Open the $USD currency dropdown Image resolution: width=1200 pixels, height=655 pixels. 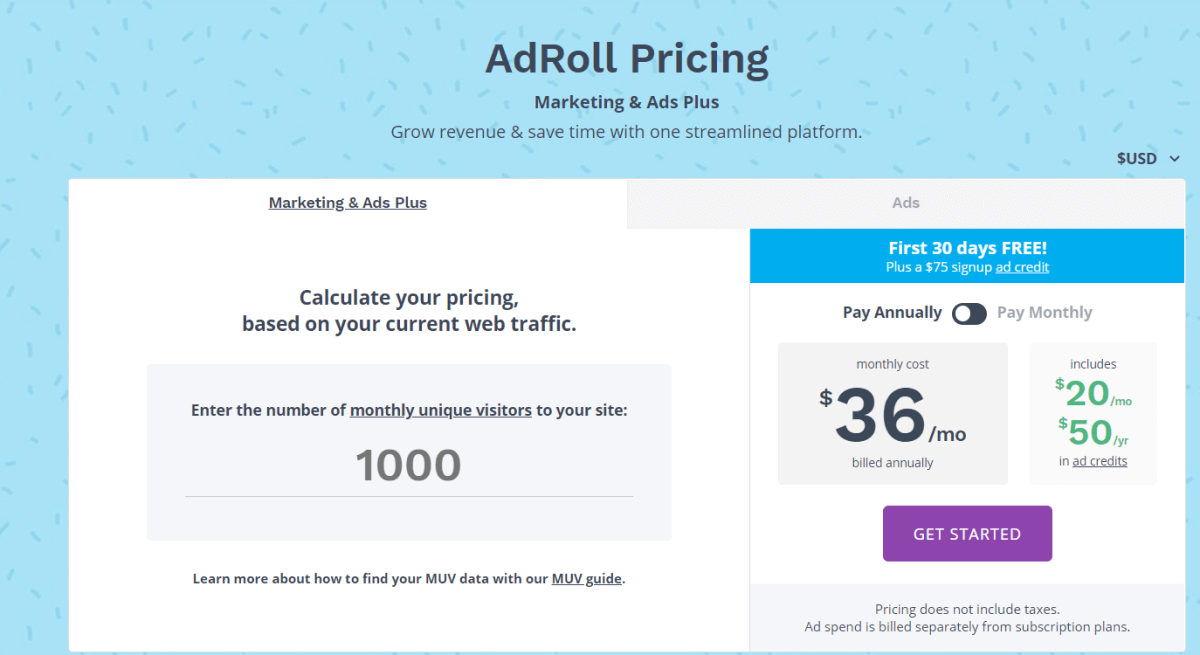[1137, 158]
